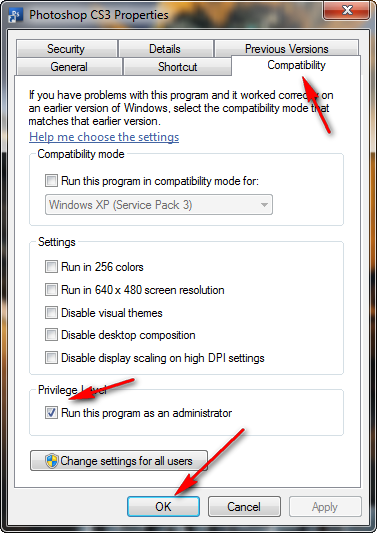
Task: Enable Run this program in compatibility mode
Action: click(x=51, y=180)
